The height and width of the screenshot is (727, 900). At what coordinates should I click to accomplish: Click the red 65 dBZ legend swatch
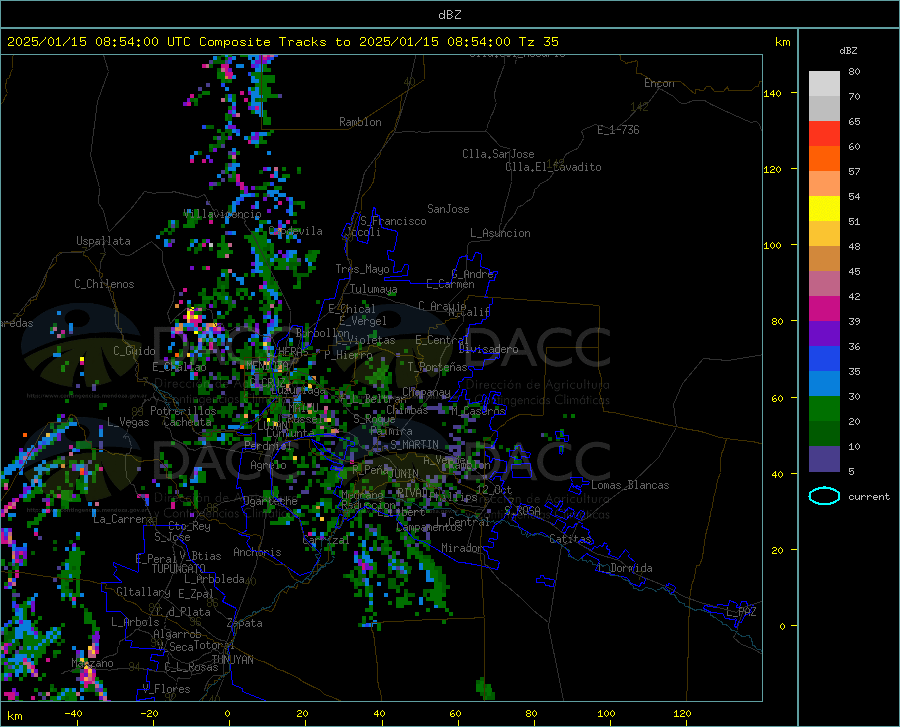tap(824, 134)
